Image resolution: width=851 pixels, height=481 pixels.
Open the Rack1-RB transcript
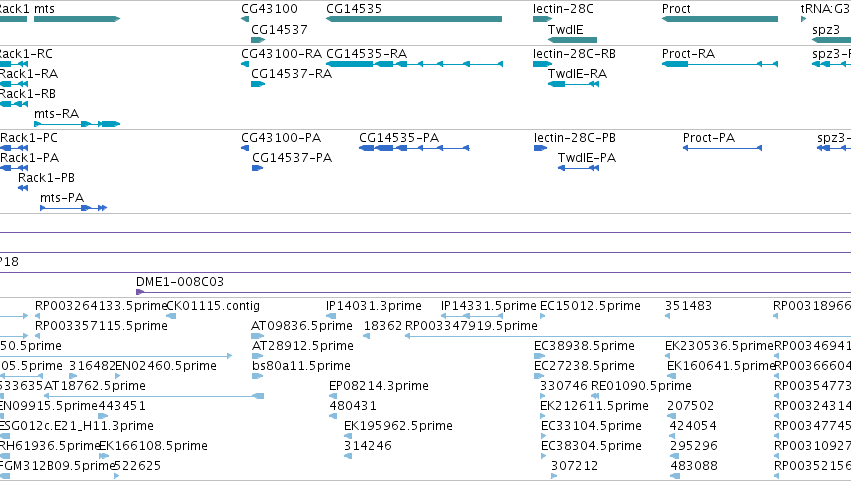pyautogui.click(x=14, y=104)
